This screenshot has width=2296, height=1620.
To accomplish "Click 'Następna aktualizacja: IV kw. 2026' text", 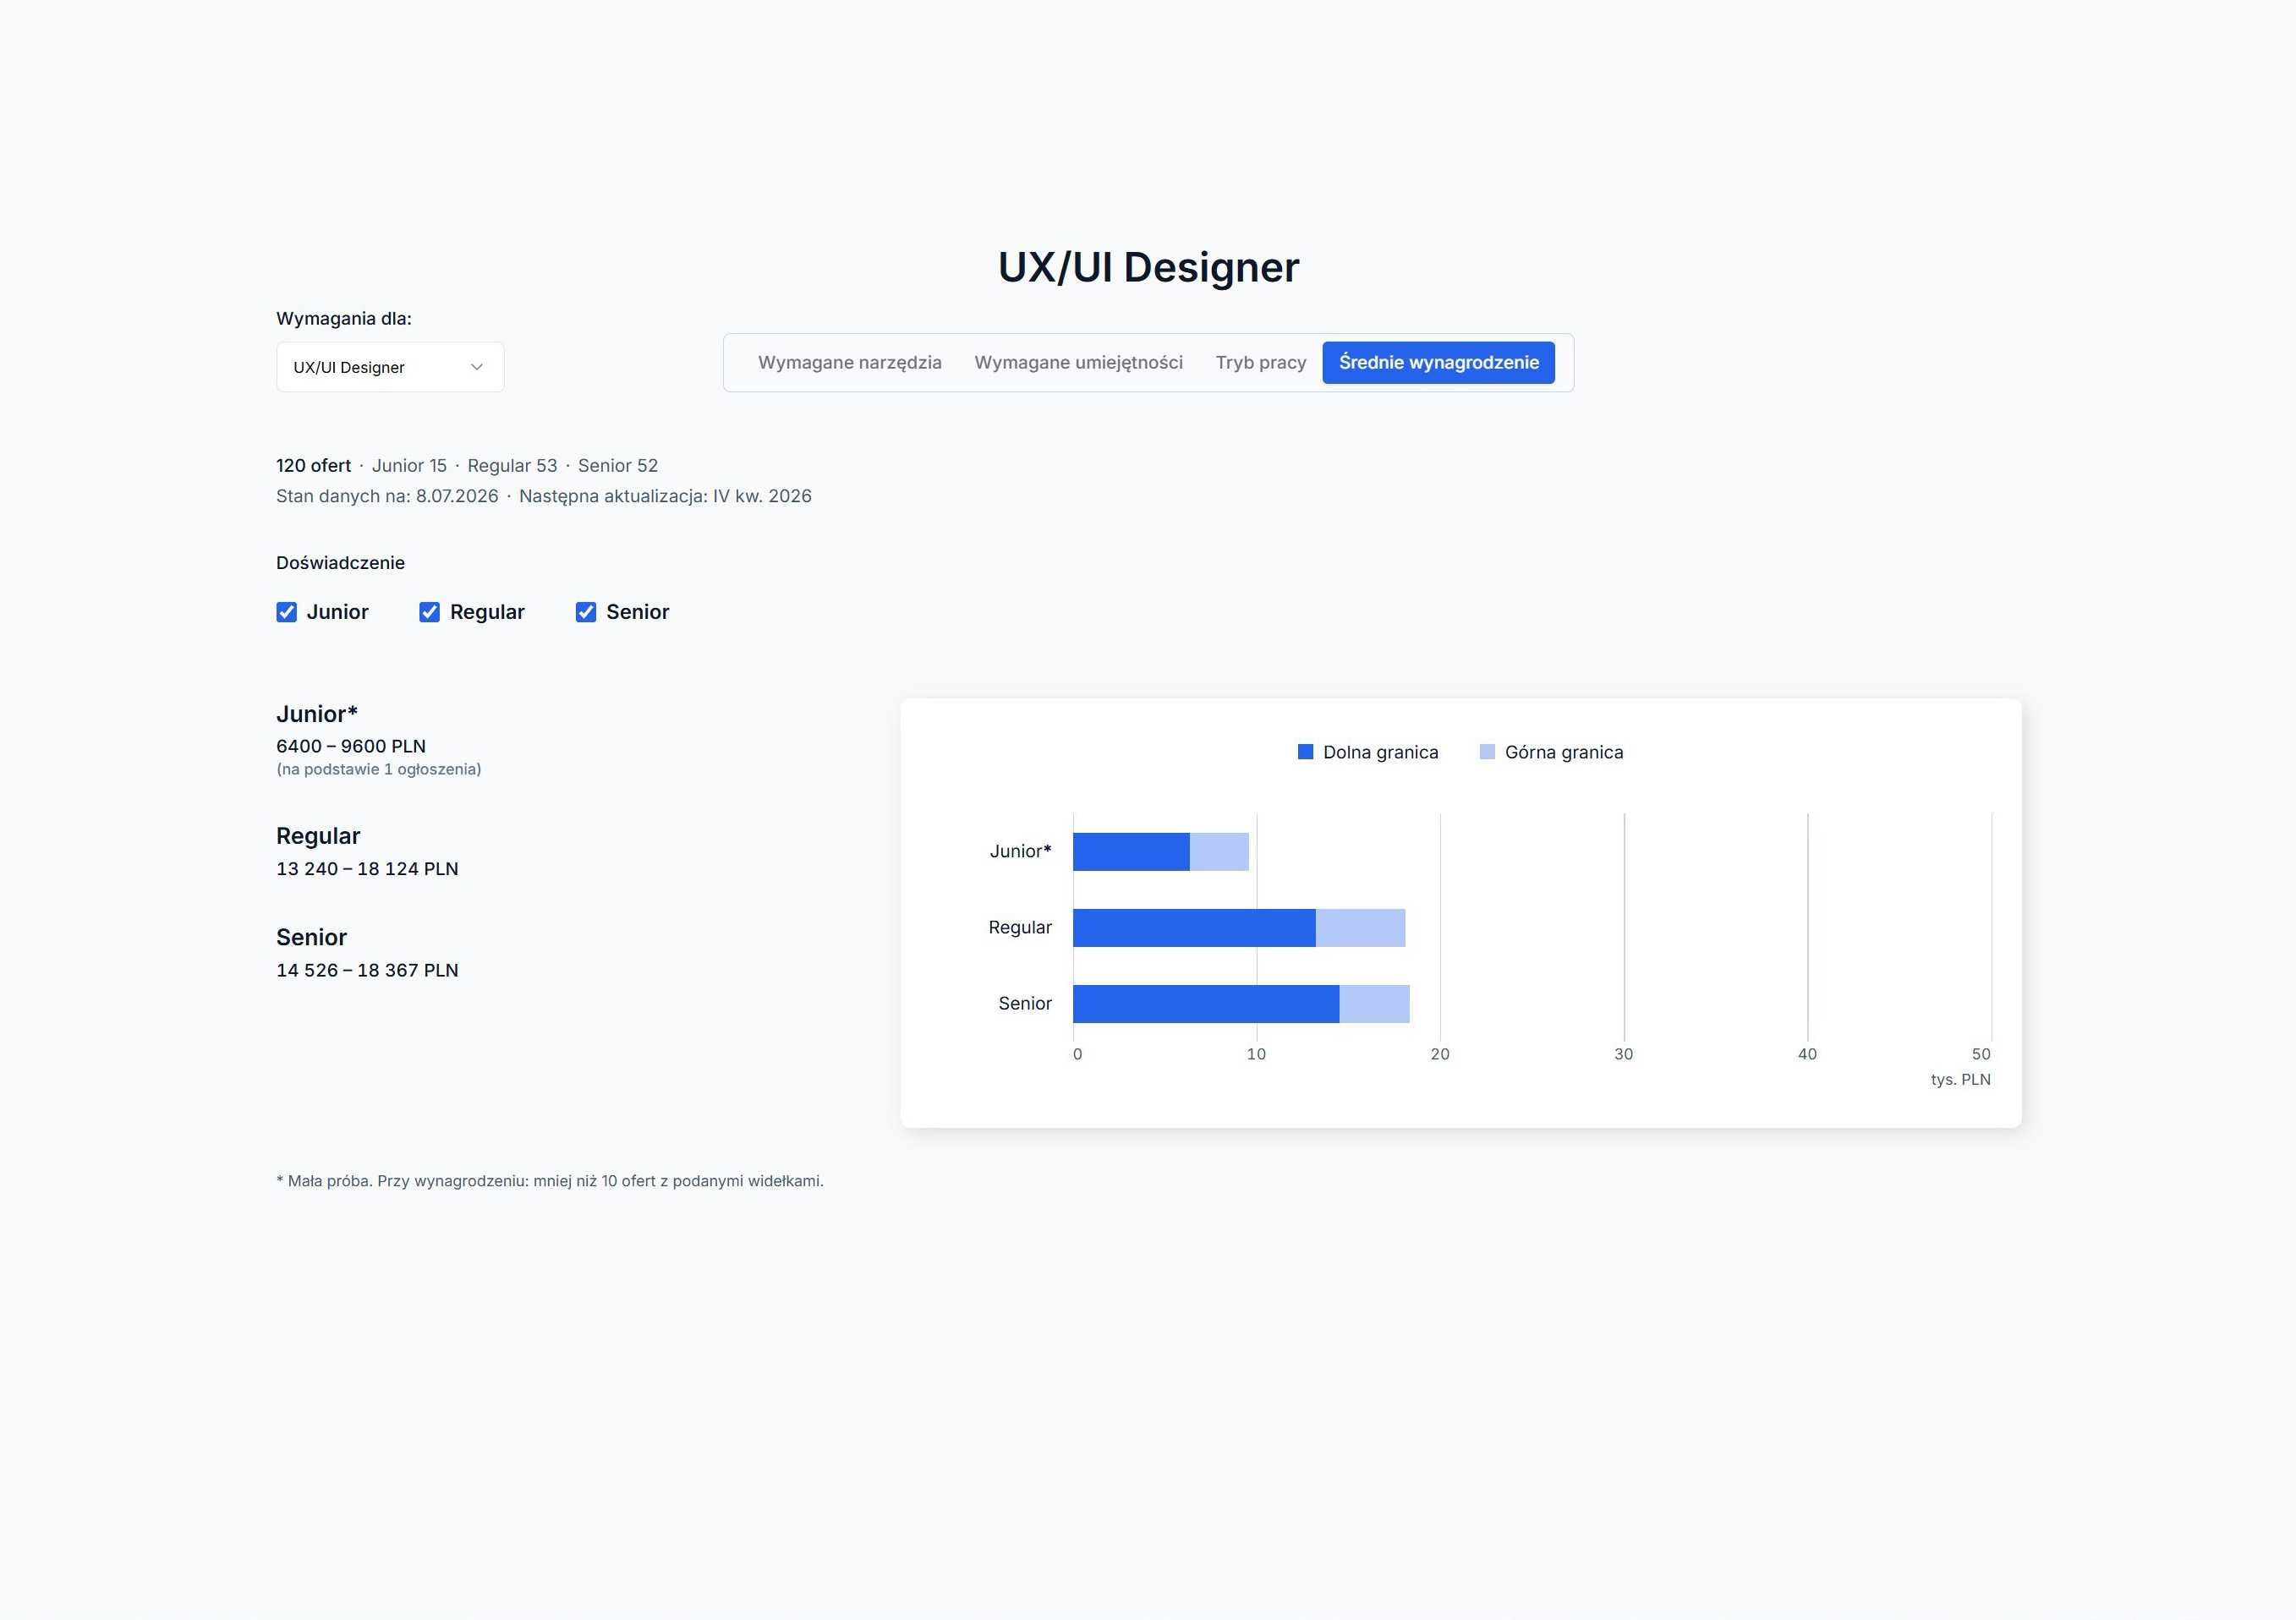I will click(665, 496).
